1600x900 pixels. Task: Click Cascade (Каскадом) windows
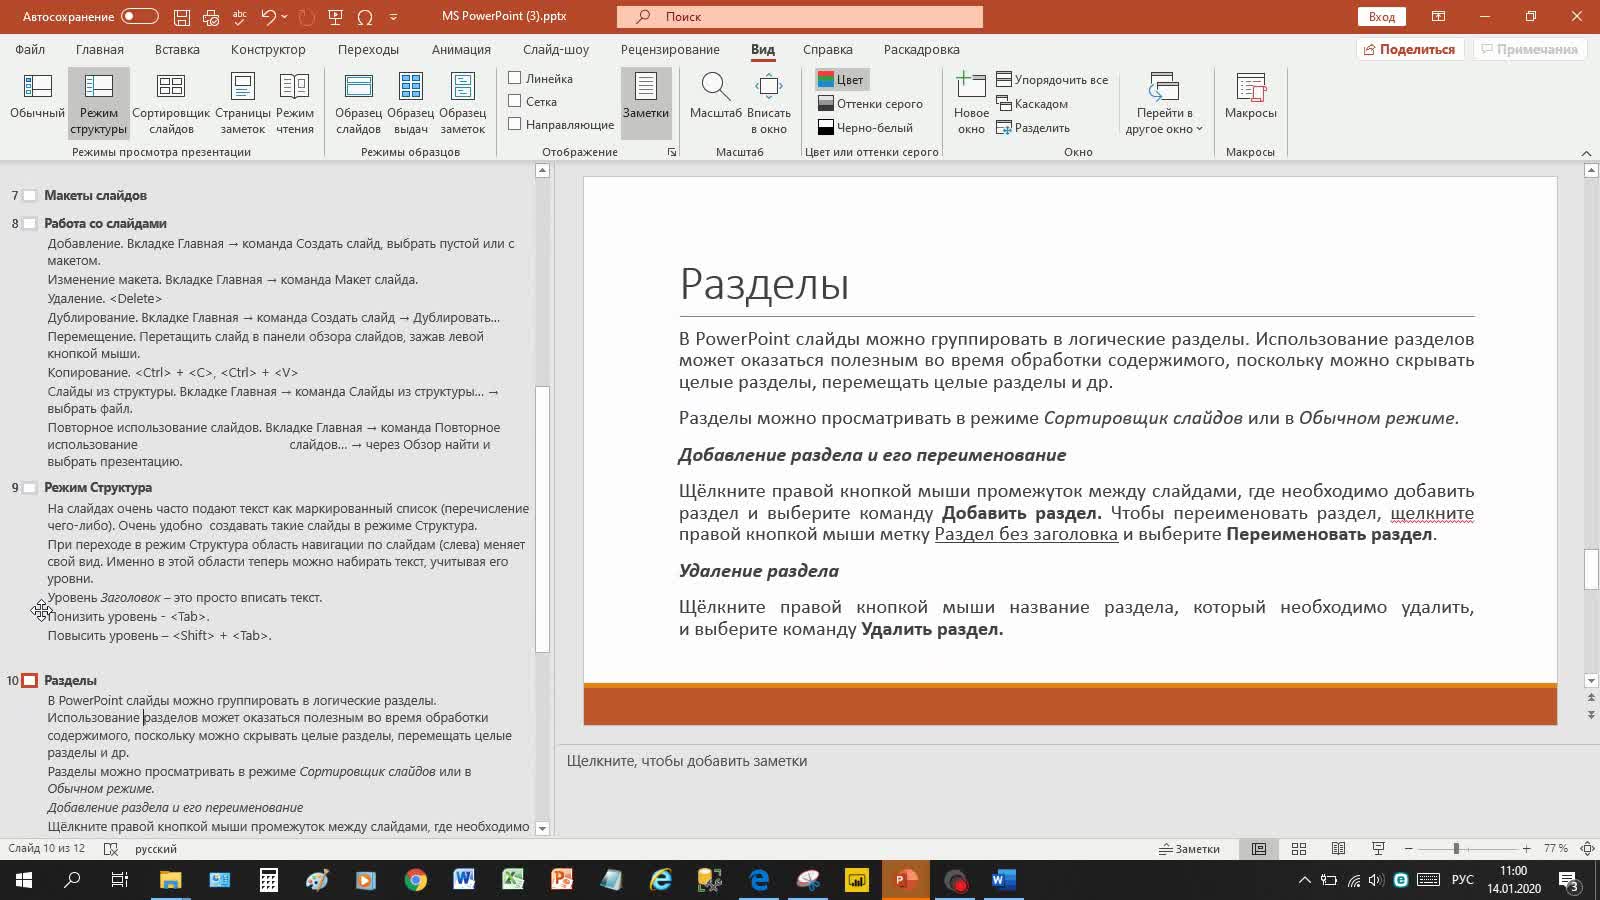pos(1032,104)
